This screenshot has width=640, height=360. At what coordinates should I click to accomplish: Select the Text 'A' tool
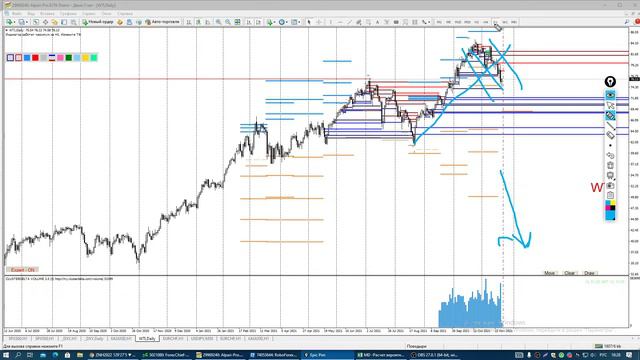[x=377, y=22]
